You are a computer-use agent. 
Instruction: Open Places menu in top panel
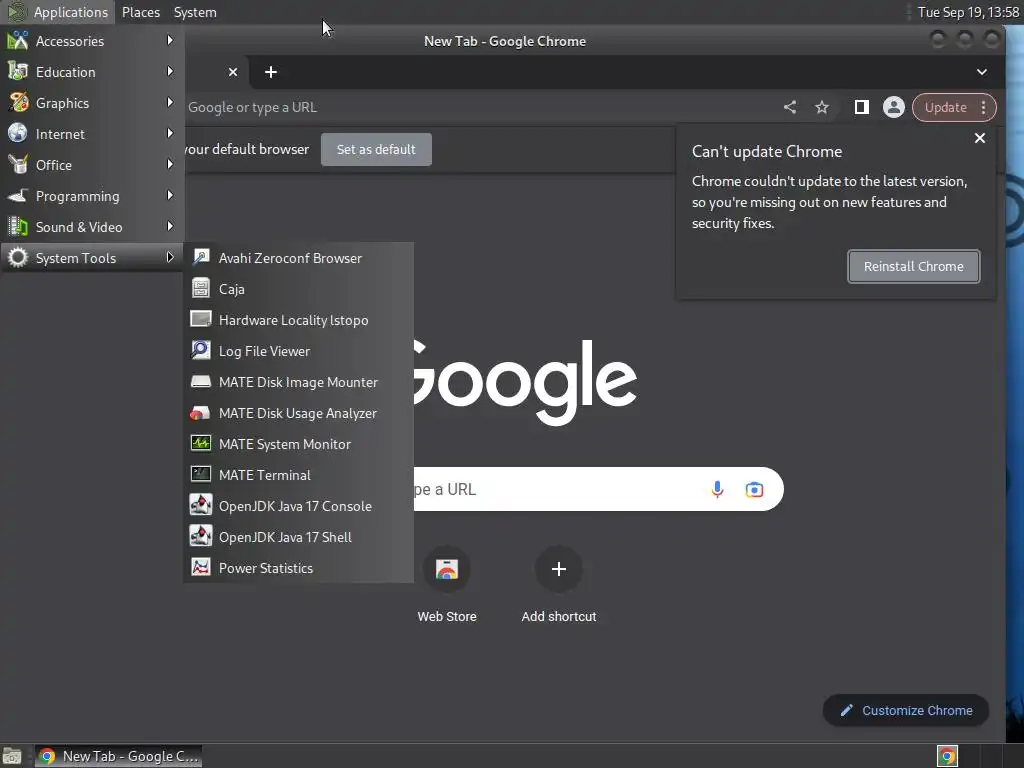tap(140, 12)
